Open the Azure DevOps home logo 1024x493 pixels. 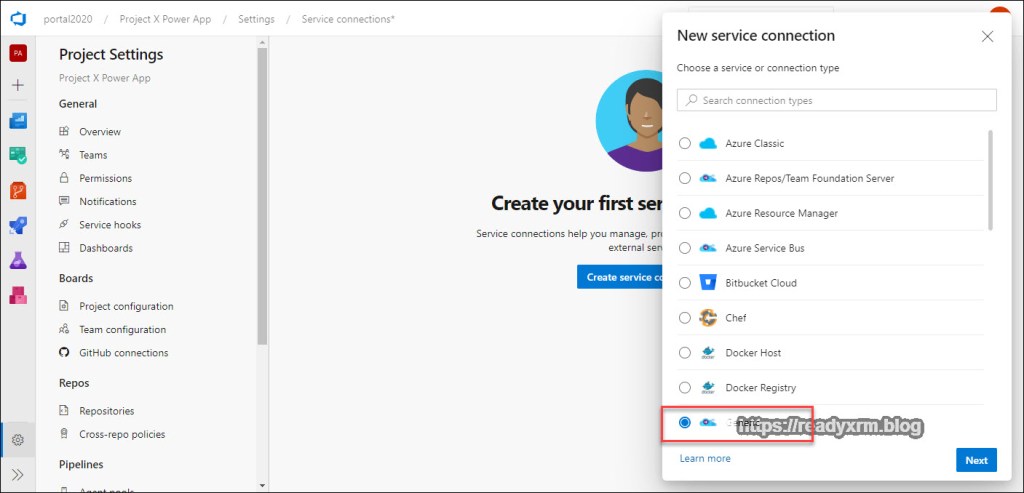(18, 18)
